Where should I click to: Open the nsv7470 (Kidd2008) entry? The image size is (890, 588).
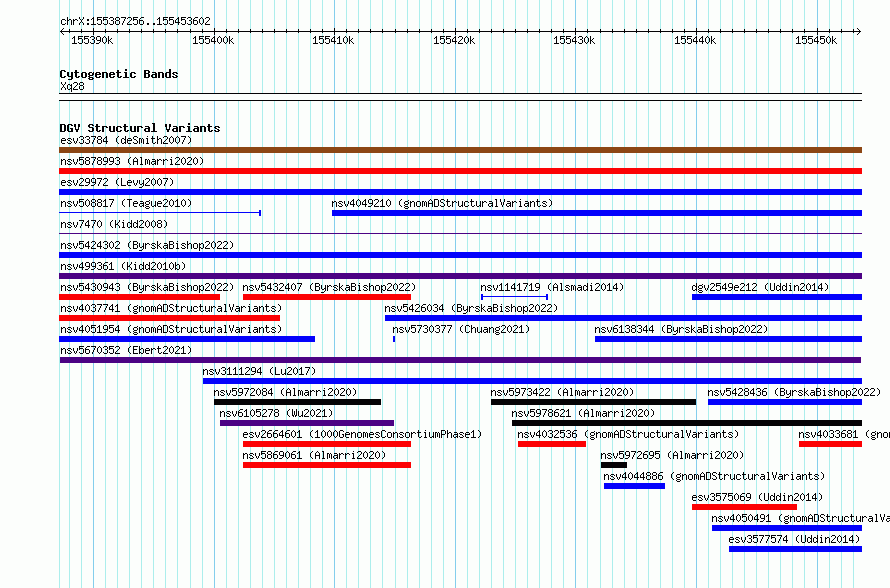point(114,224)
